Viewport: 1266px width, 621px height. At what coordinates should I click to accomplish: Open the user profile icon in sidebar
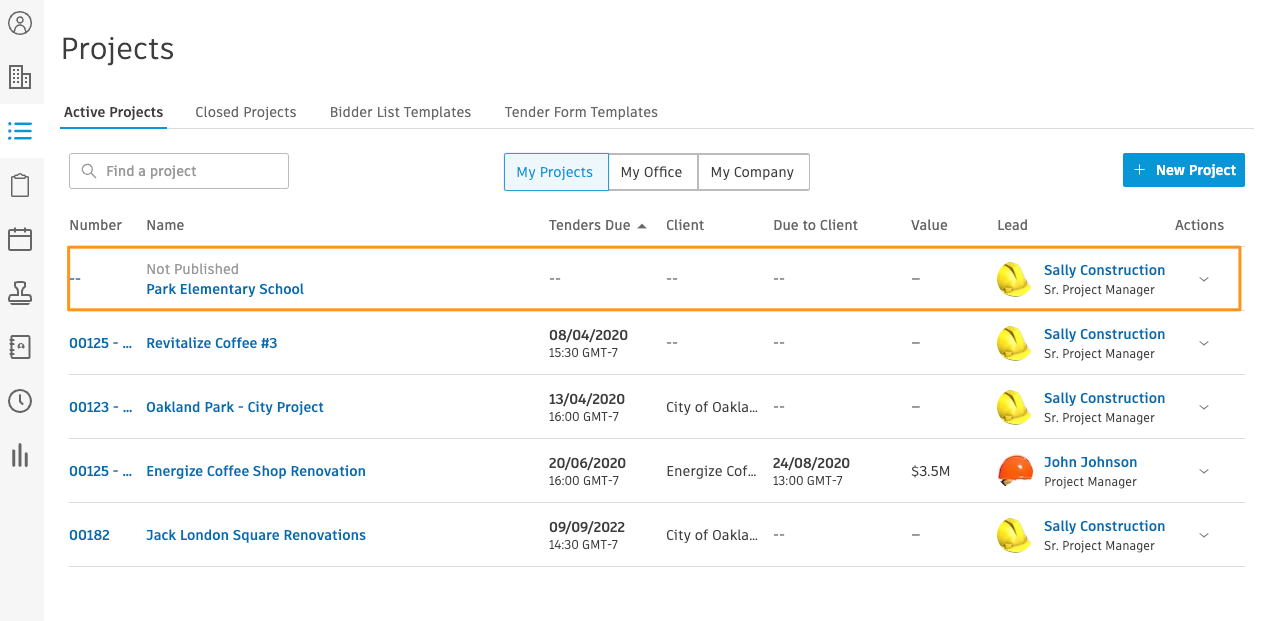coord(20,23)
